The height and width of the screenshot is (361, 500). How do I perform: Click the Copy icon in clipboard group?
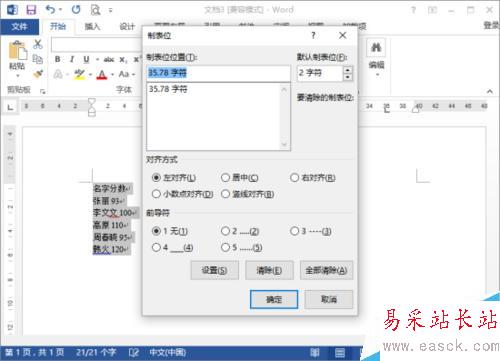(x=38, y=59)
